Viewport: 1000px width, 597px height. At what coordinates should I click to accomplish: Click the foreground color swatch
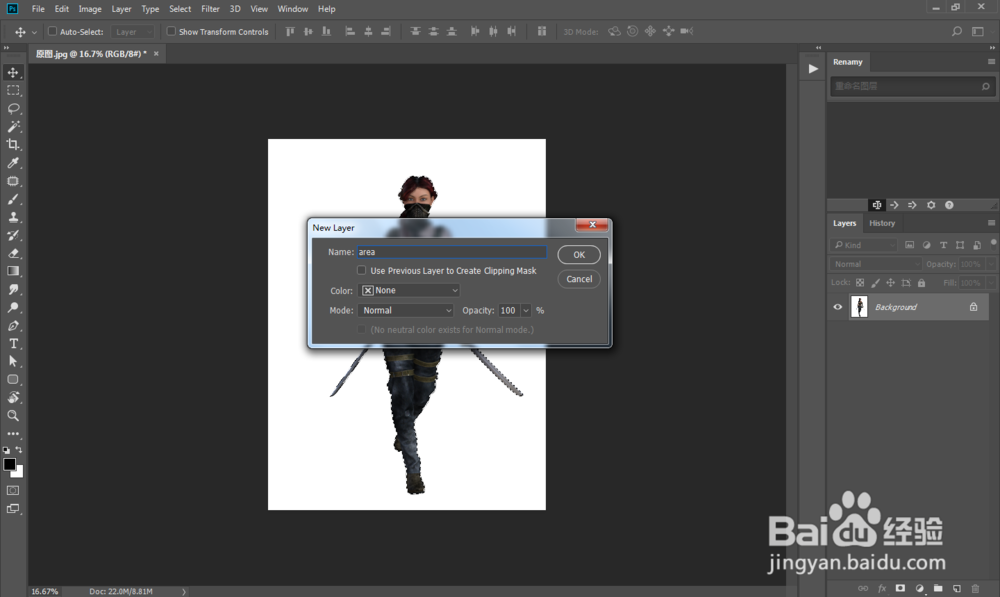pos(9,464)
